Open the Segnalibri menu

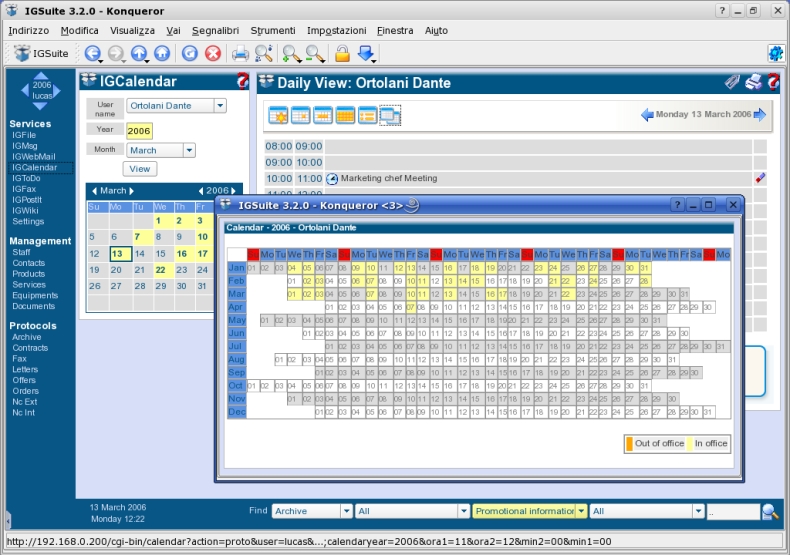[215, 31]
